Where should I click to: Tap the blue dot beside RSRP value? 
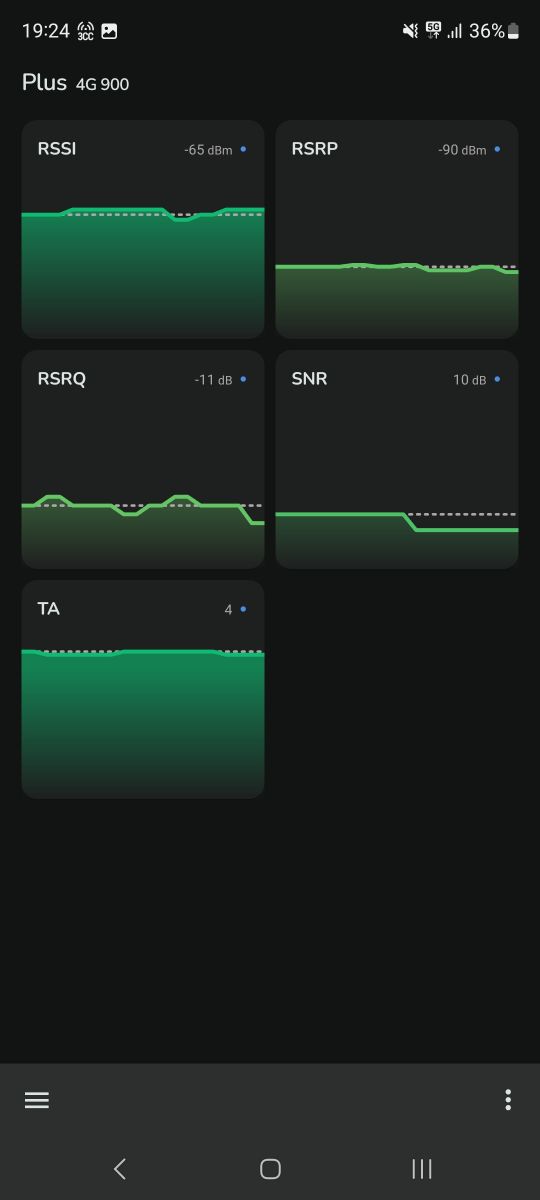(x=497, y=149)
